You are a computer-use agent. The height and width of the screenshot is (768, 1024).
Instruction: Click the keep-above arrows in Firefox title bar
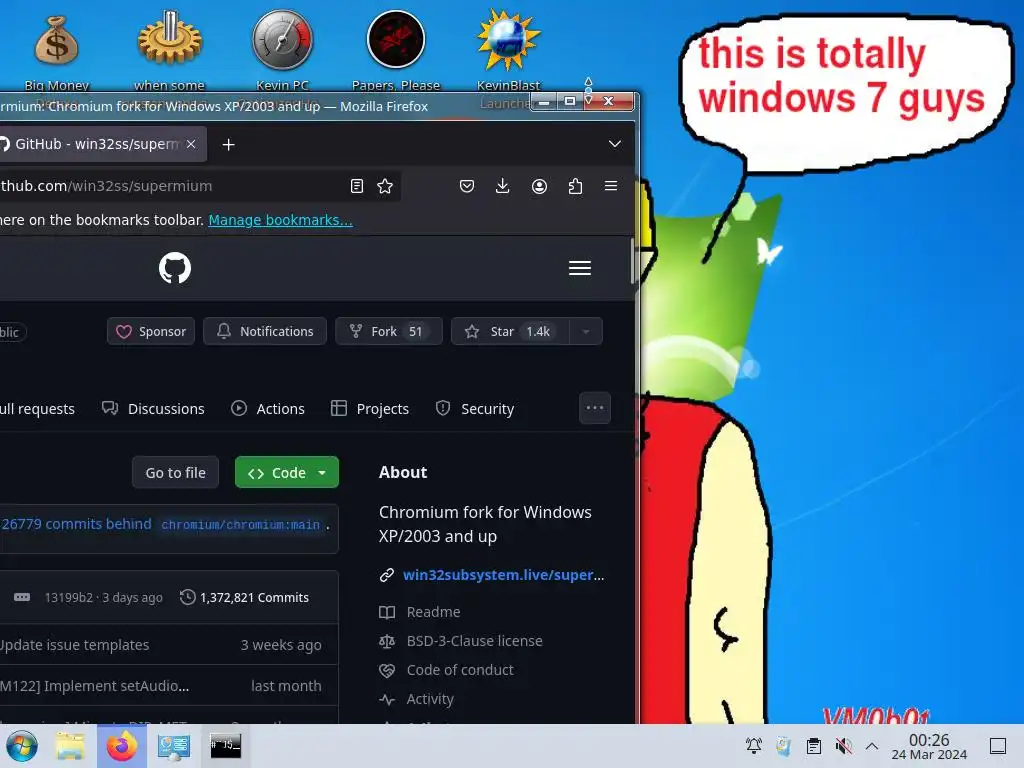click(x=588, y=91)
